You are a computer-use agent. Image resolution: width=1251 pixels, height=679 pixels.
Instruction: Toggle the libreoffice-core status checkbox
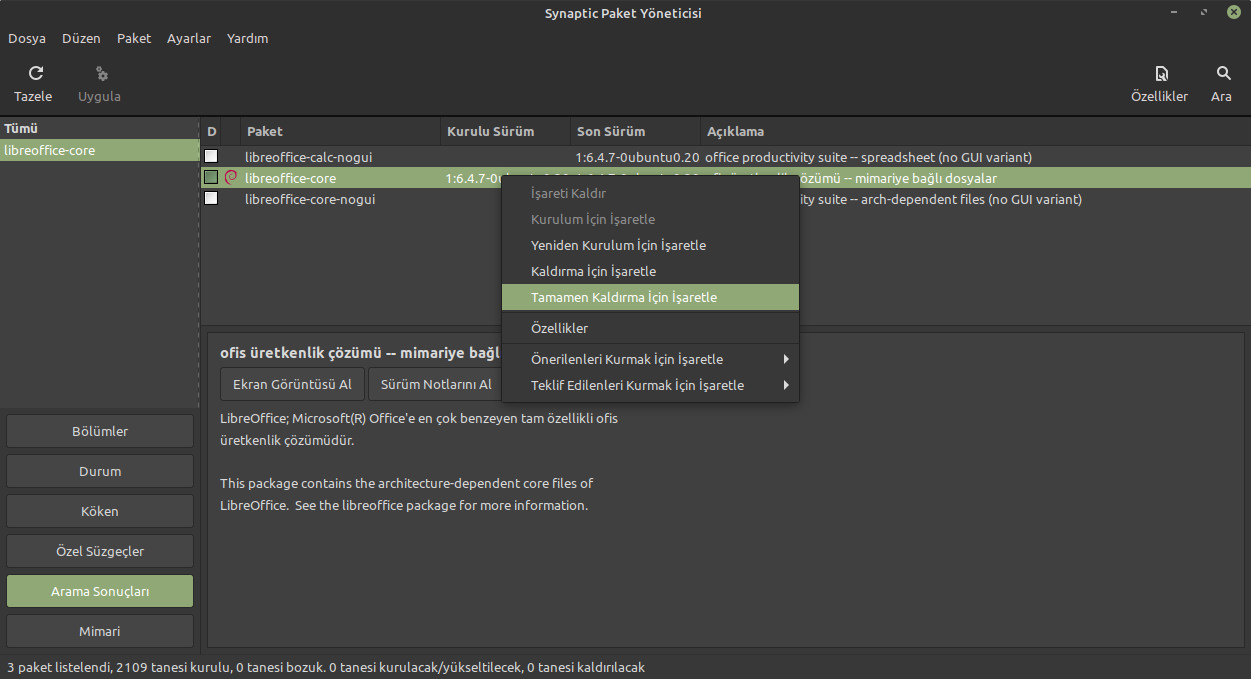211,178
